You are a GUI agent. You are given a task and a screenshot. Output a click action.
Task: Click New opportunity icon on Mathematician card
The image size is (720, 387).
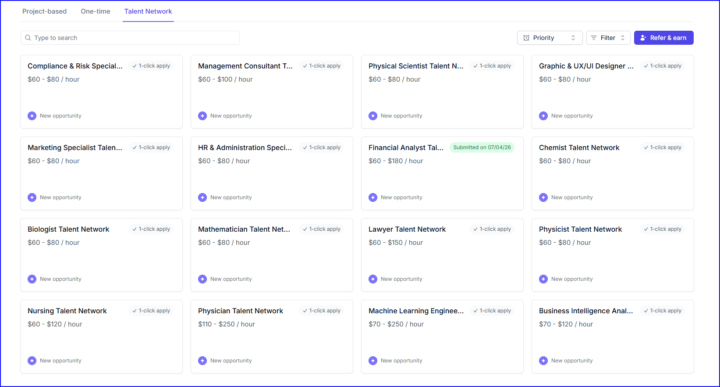click(202, 279)
